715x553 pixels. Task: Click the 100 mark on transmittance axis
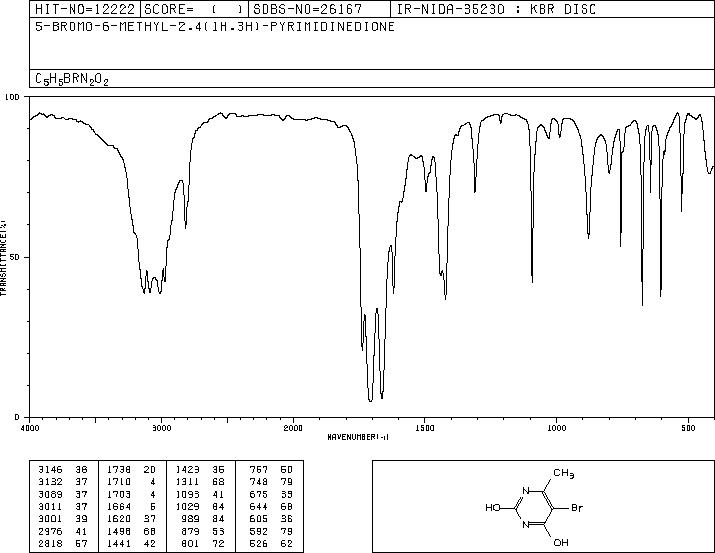click(x=12, y=97)
